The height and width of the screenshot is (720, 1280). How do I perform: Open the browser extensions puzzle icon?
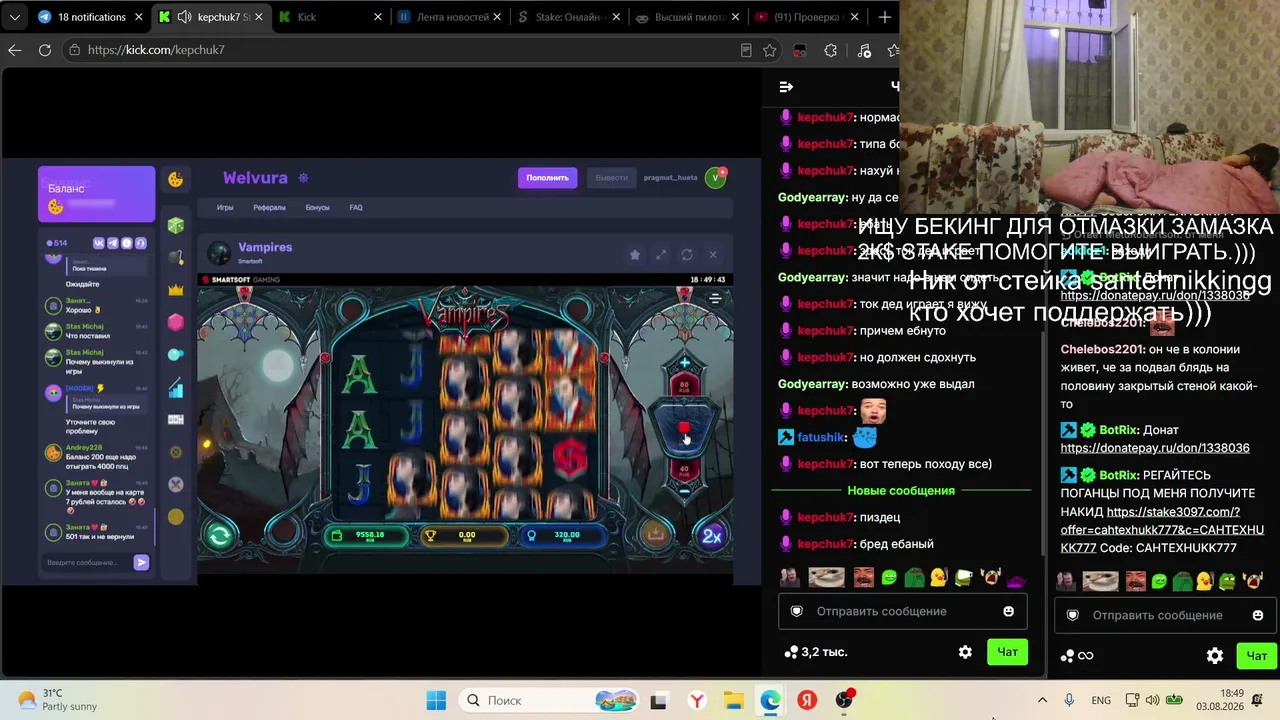pyautogui.click(x=830, y=50)
